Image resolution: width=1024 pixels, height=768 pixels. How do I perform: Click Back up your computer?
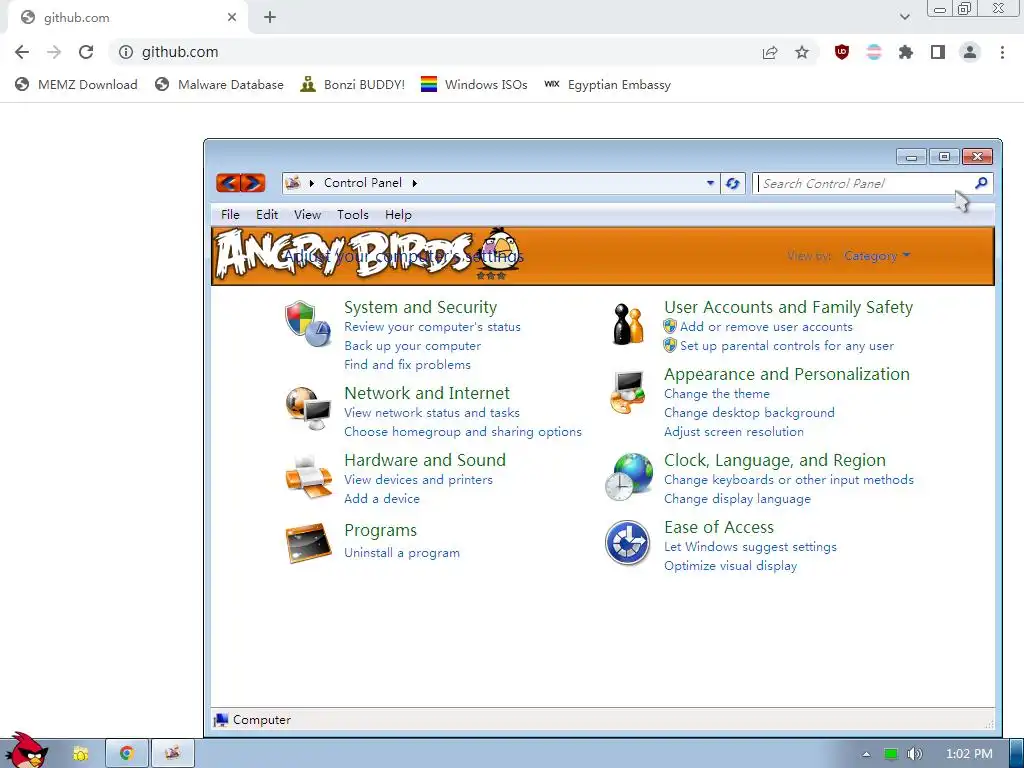point(412,346)
